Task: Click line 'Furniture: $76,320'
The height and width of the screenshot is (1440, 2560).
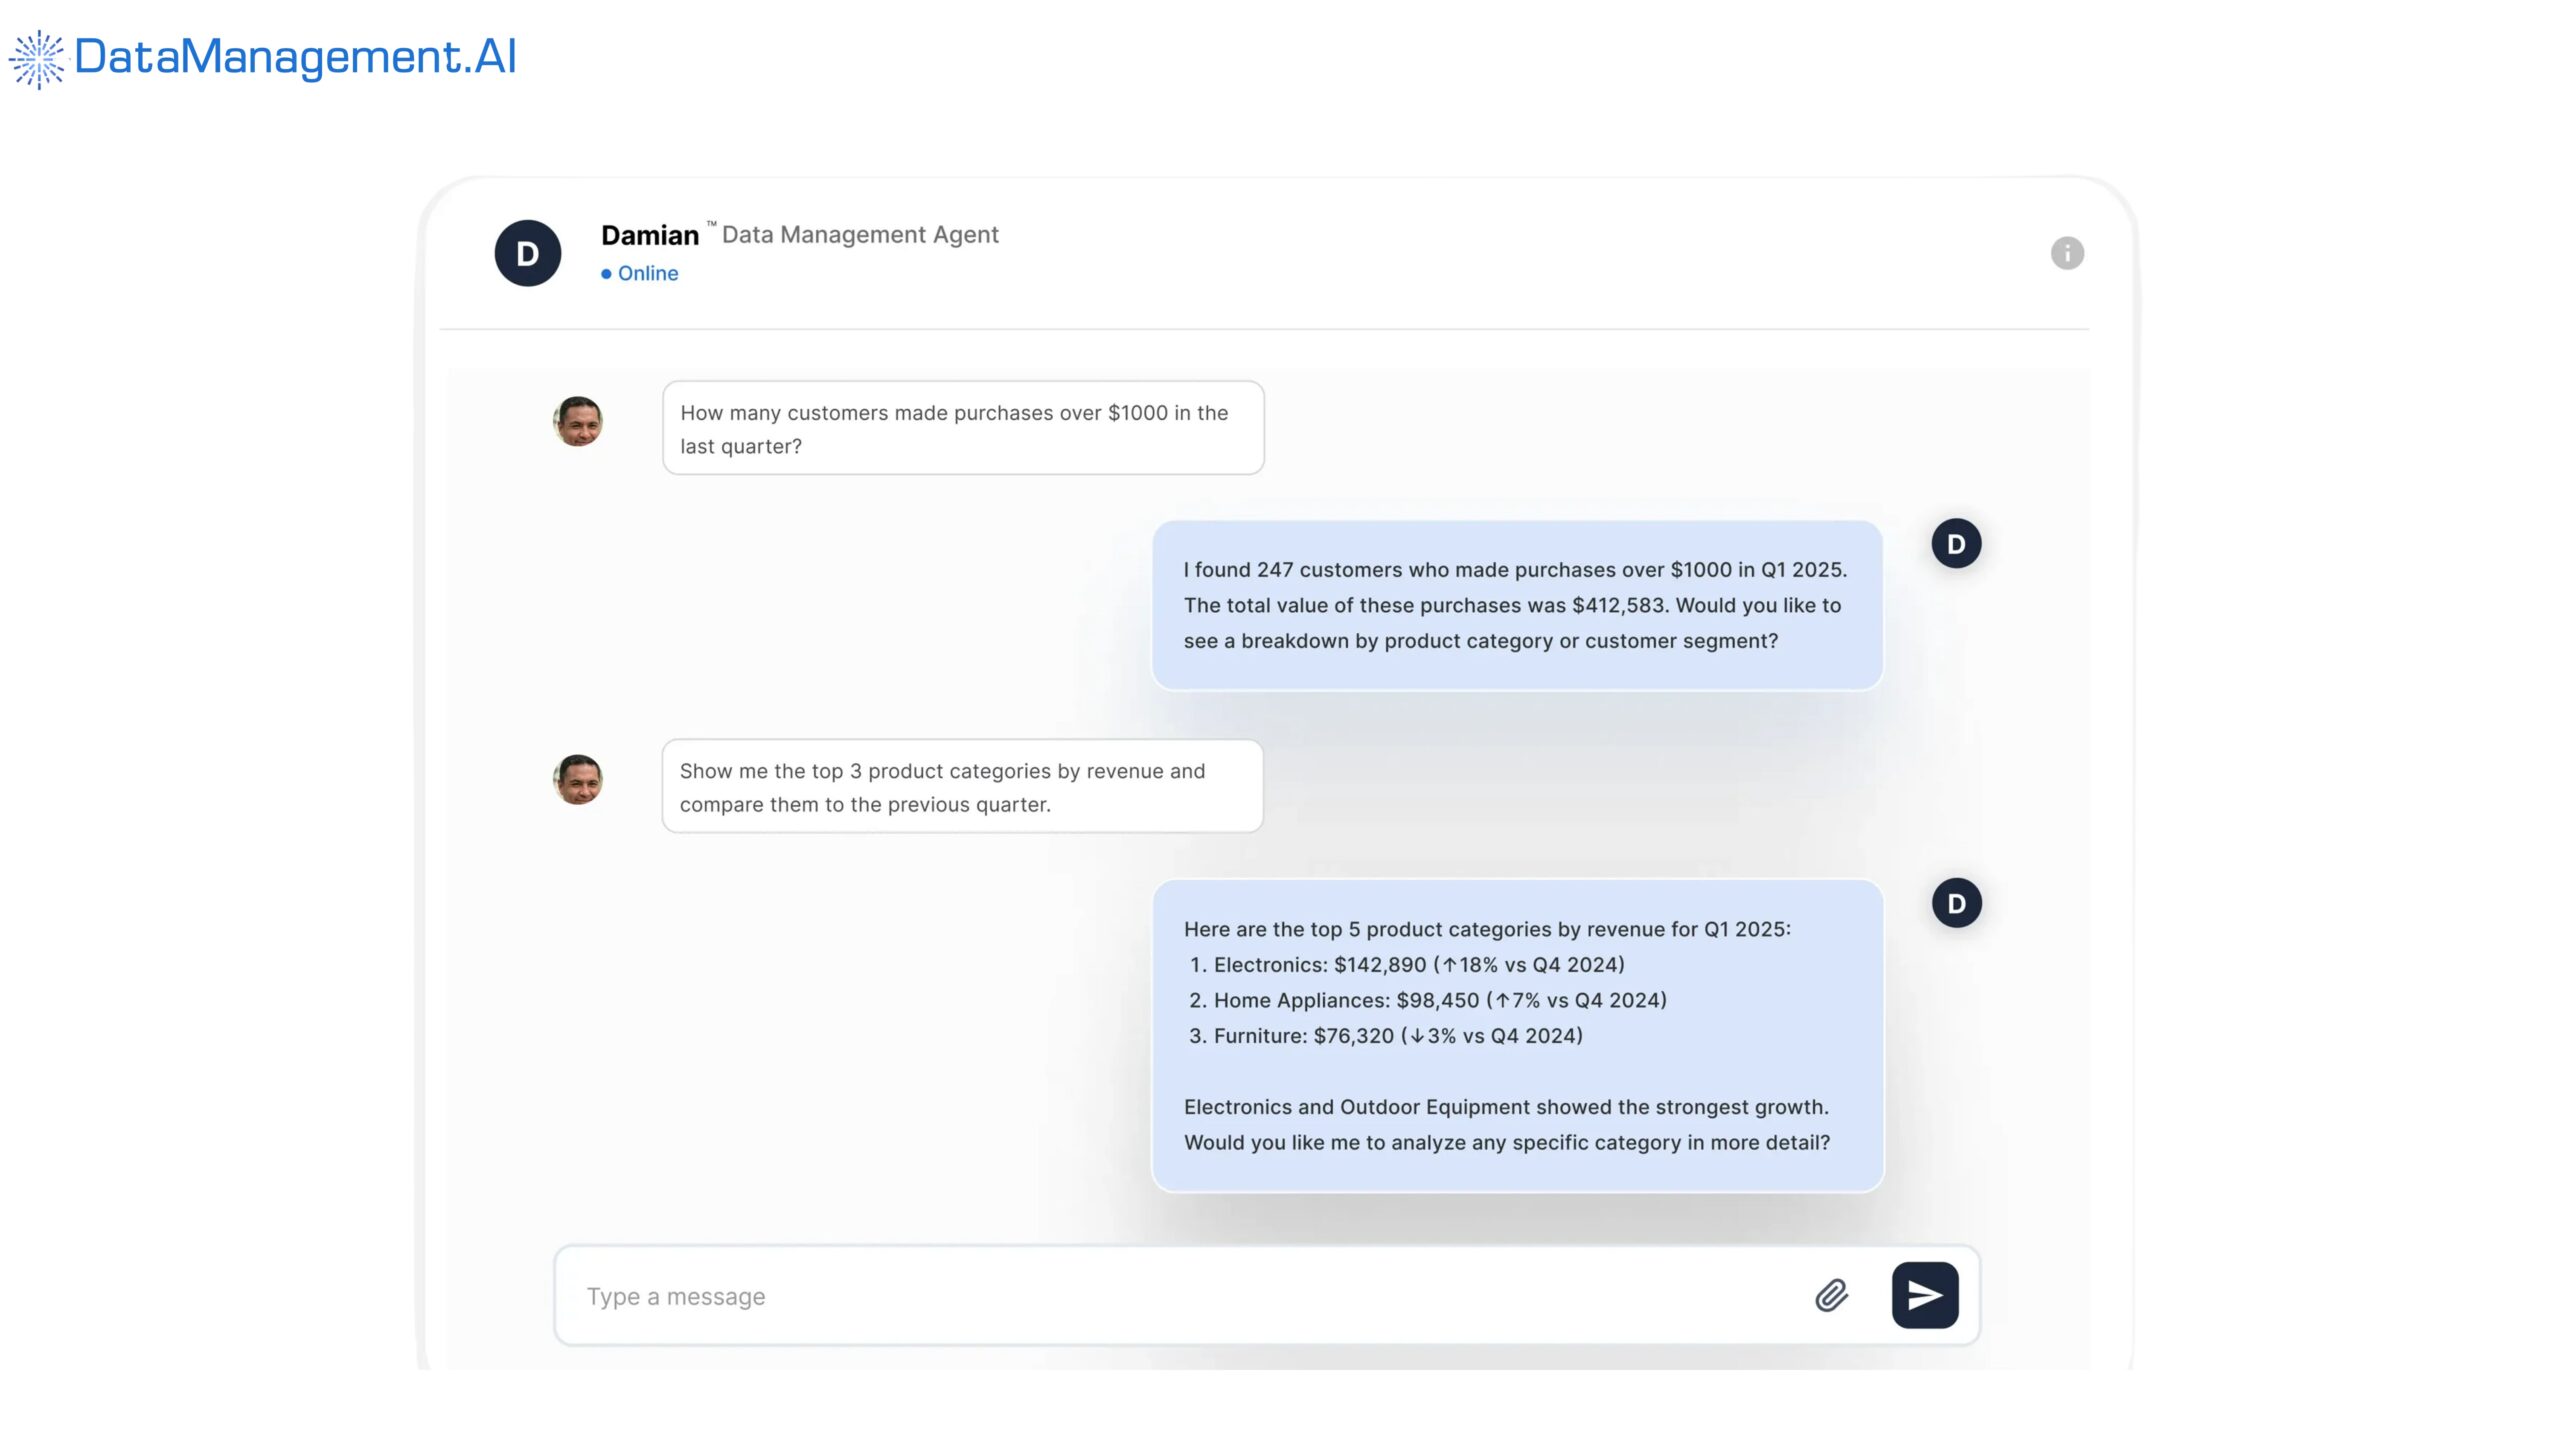Action: pos(1386,1036)
